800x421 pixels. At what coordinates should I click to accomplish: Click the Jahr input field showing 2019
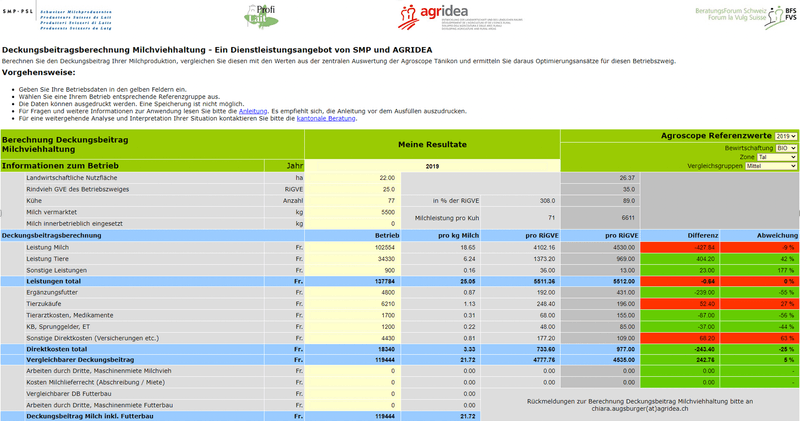click(x=432, y=166)
